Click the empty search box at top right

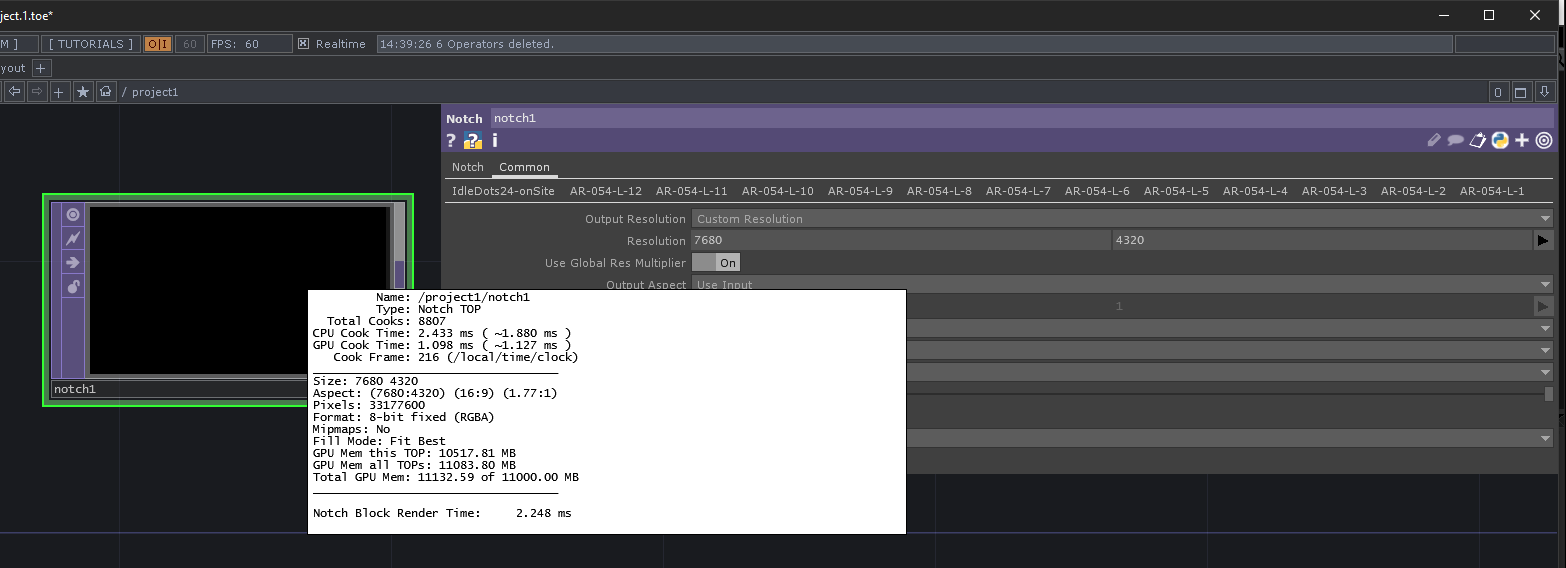point(1503,44)
